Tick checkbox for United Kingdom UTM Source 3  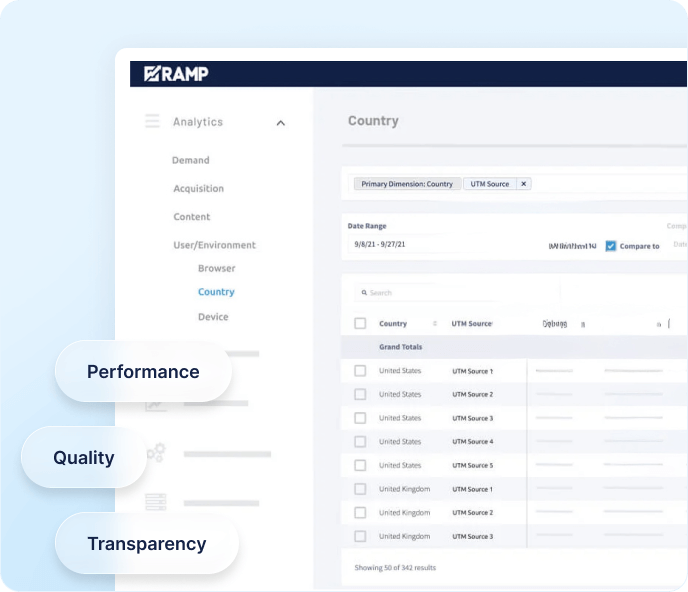(x=360, y=537)
